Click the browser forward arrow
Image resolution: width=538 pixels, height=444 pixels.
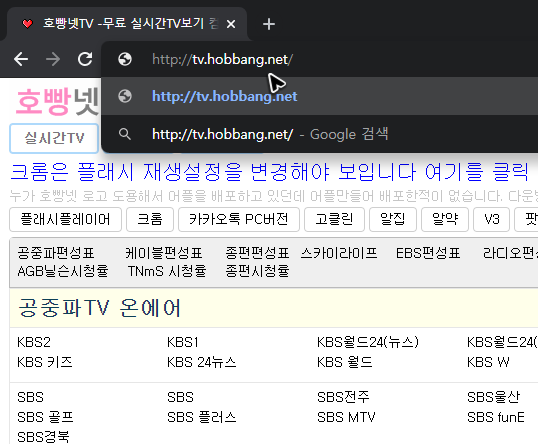(x=53, y=59)
